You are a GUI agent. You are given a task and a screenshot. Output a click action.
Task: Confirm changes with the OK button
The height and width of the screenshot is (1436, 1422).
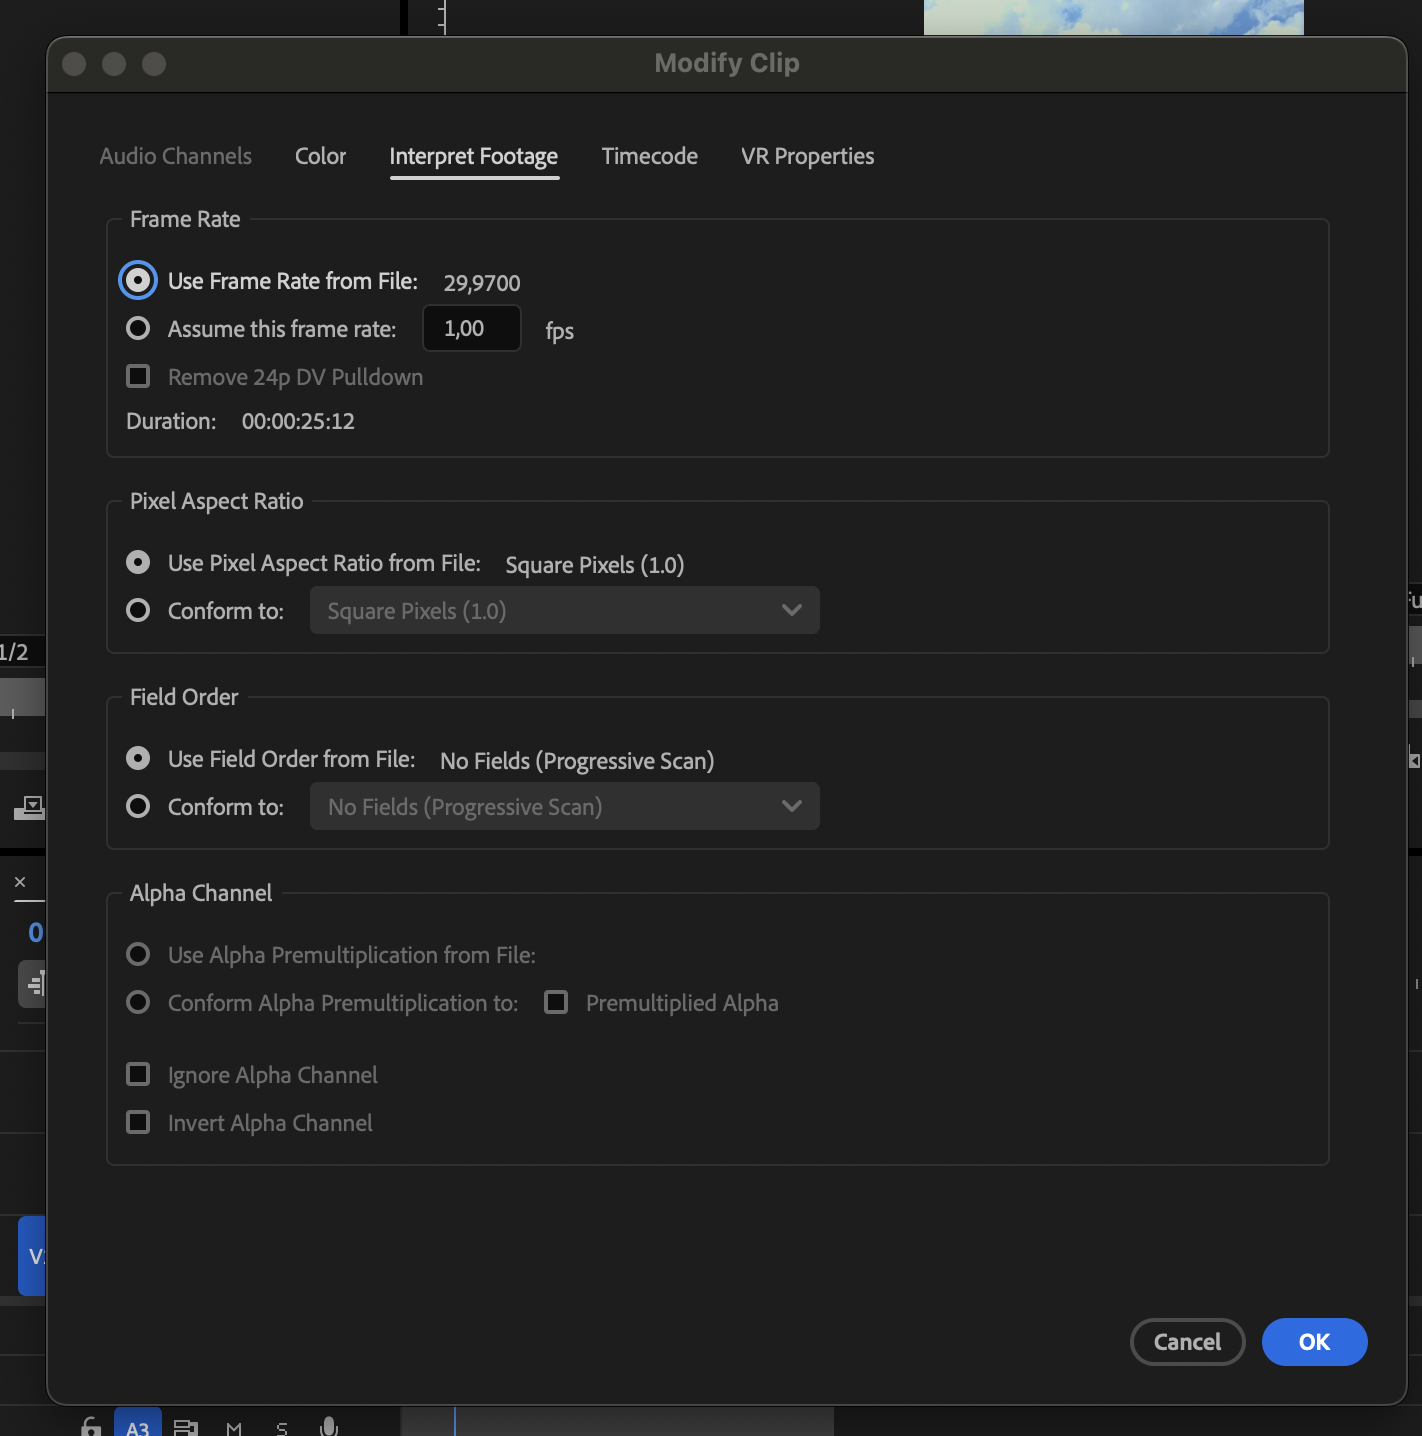click(x=1314, y=1342)
